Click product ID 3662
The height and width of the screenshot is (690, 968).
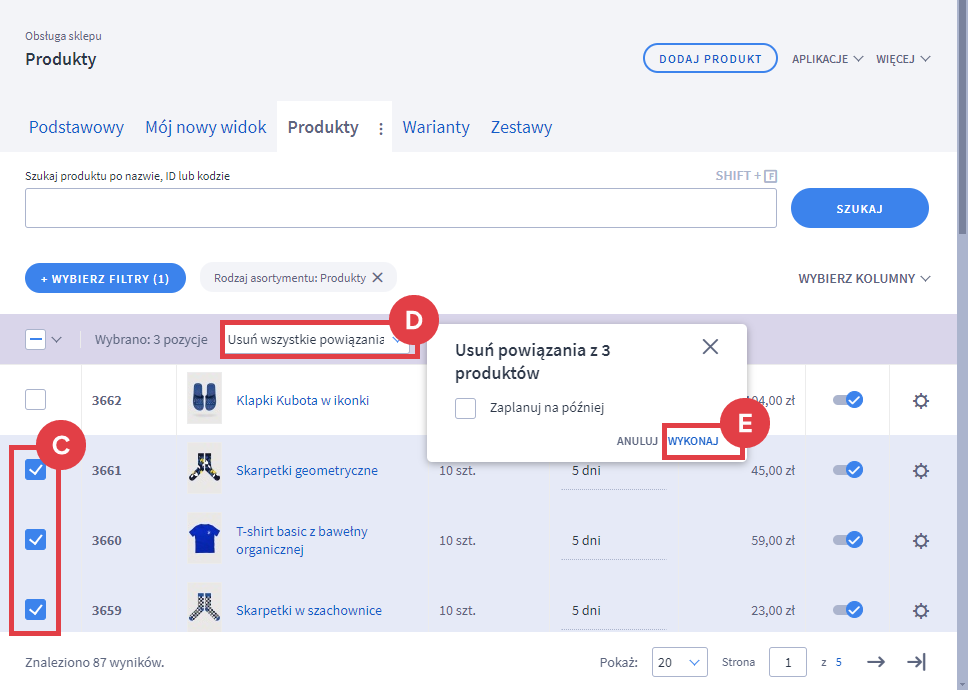(x=107, y=401)
